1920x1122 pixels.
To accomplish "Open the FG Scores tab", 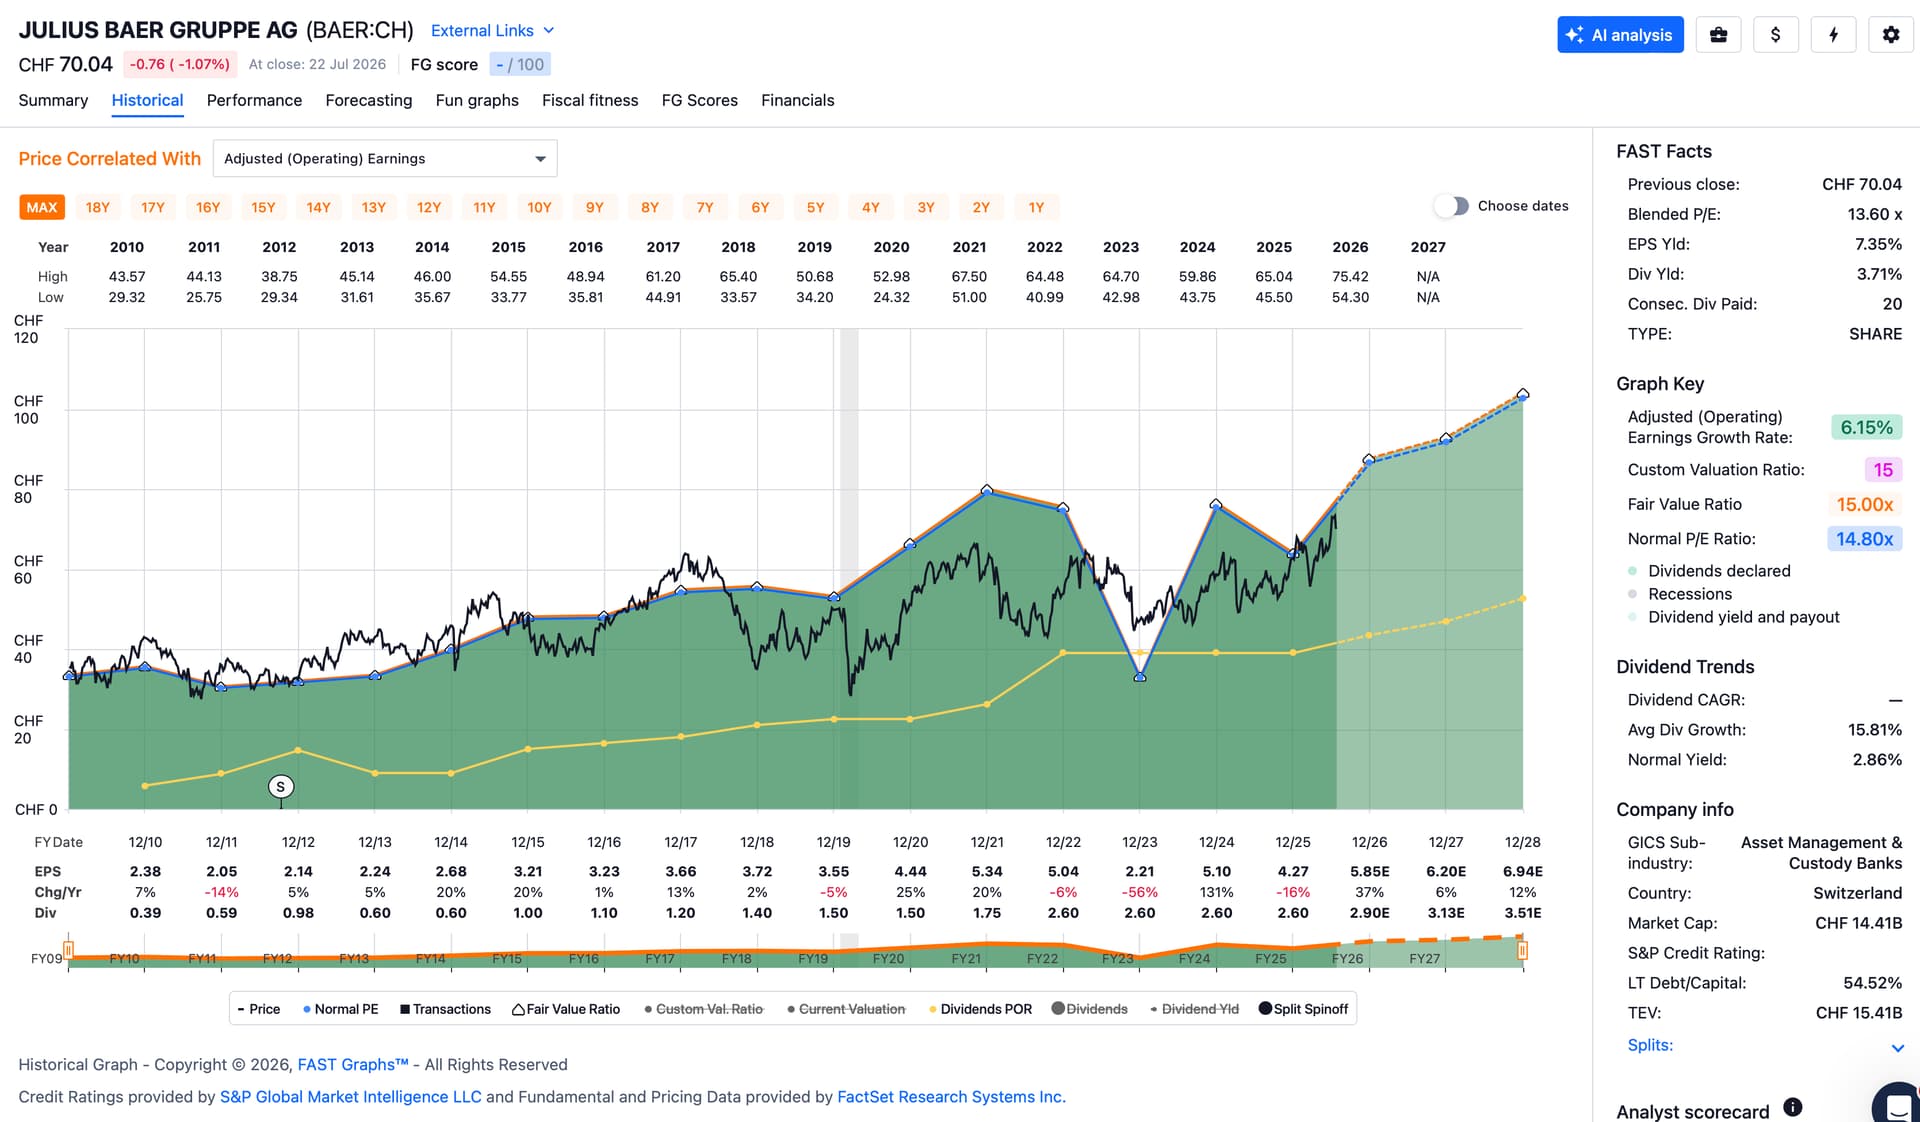I will [699, 100].
